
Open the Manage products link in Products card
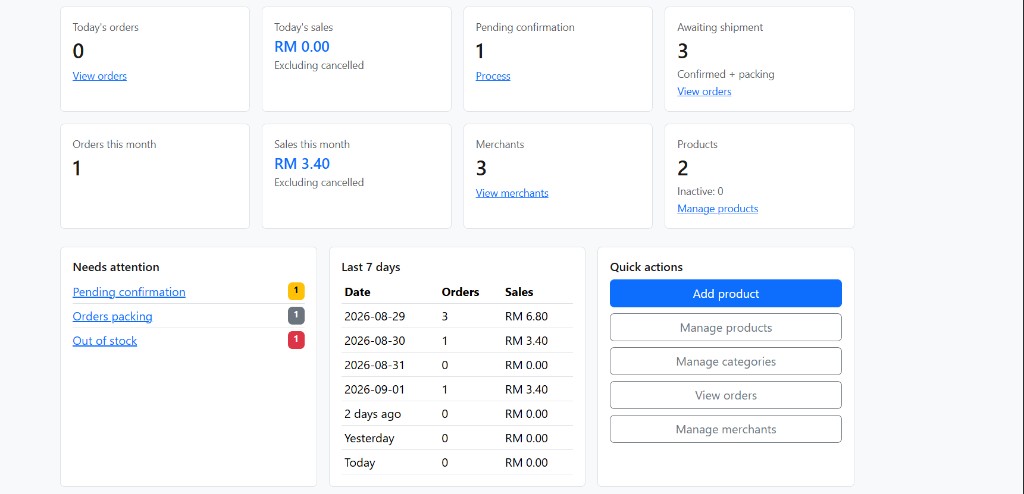(x=718, y=208)
